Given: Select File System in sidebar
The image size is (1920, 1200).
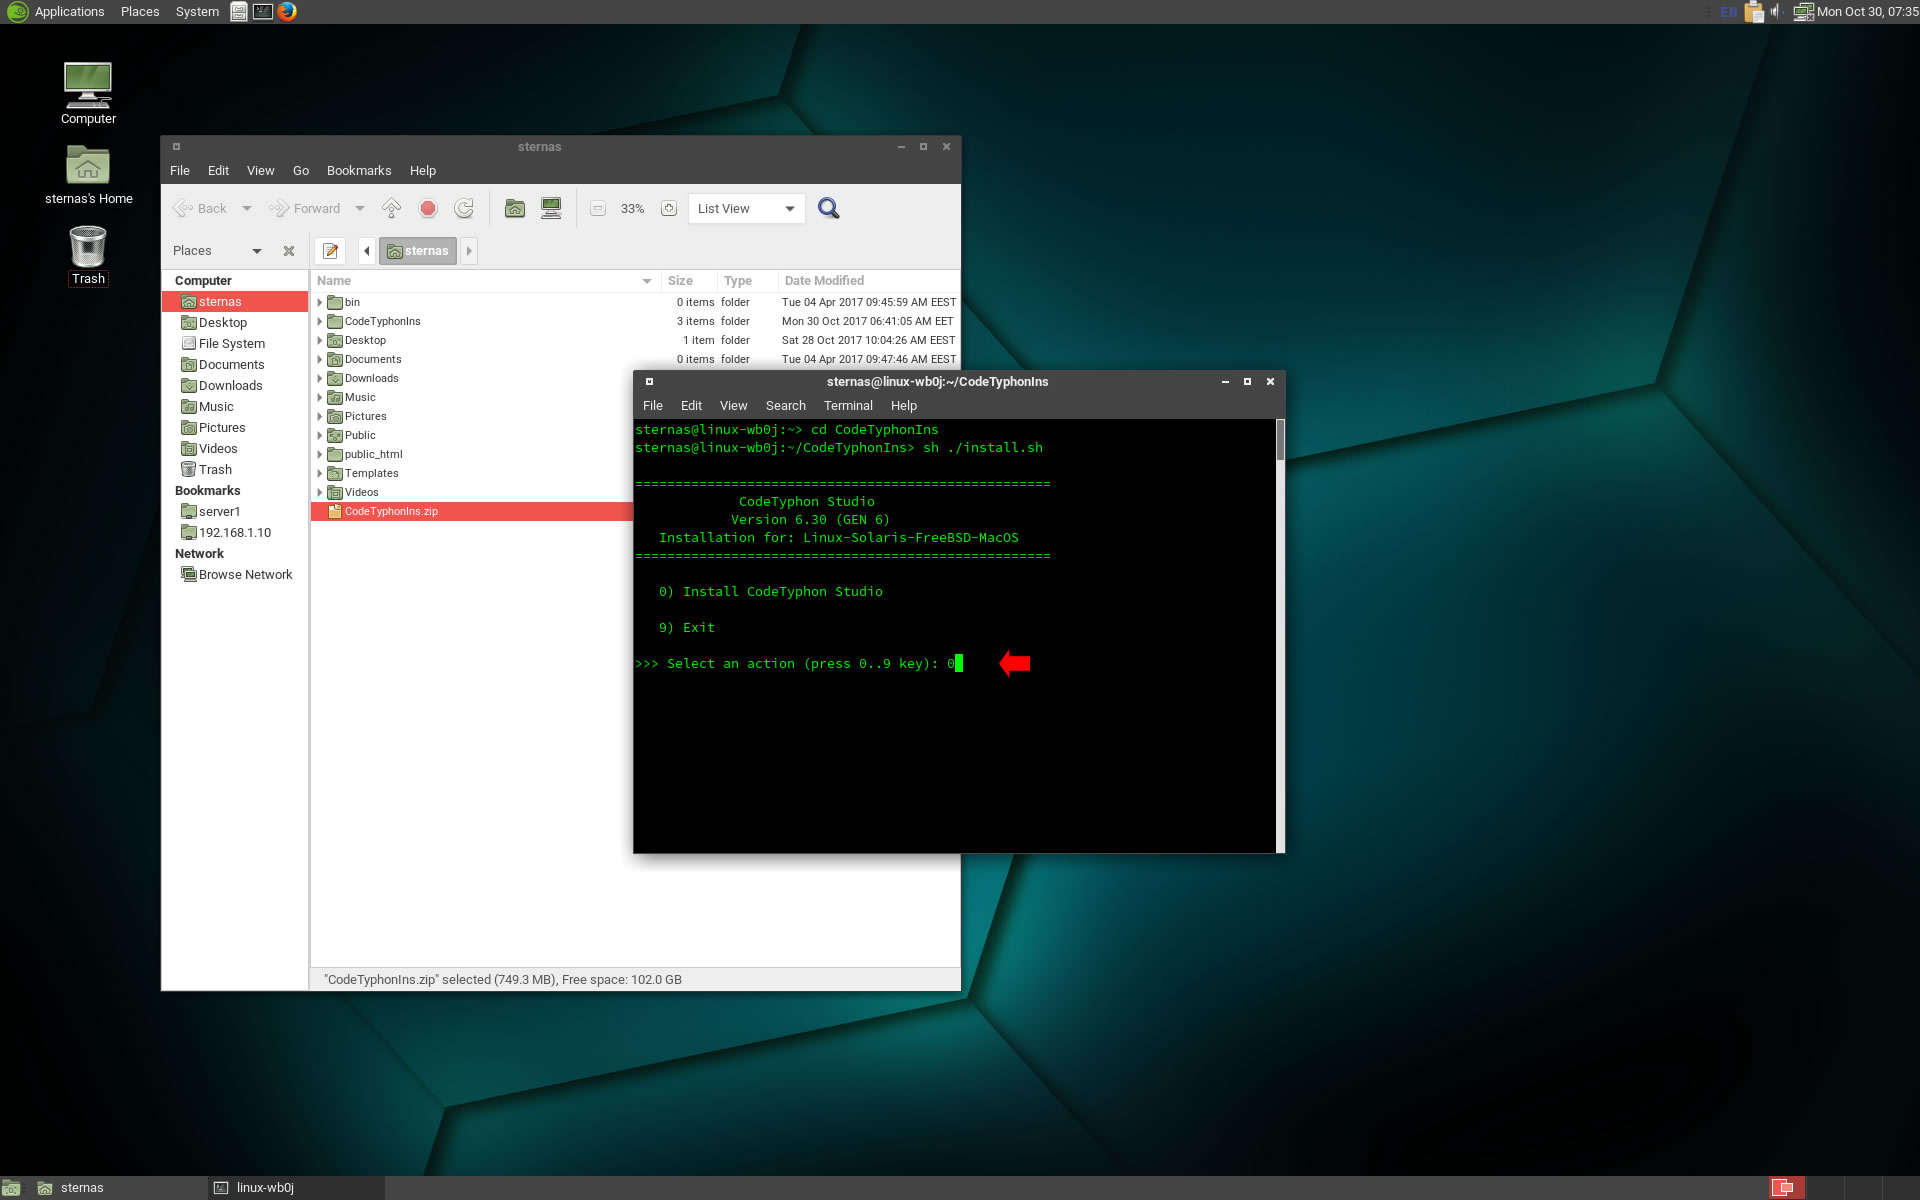Looking at the screenshot, I should [x=234, y=344].
